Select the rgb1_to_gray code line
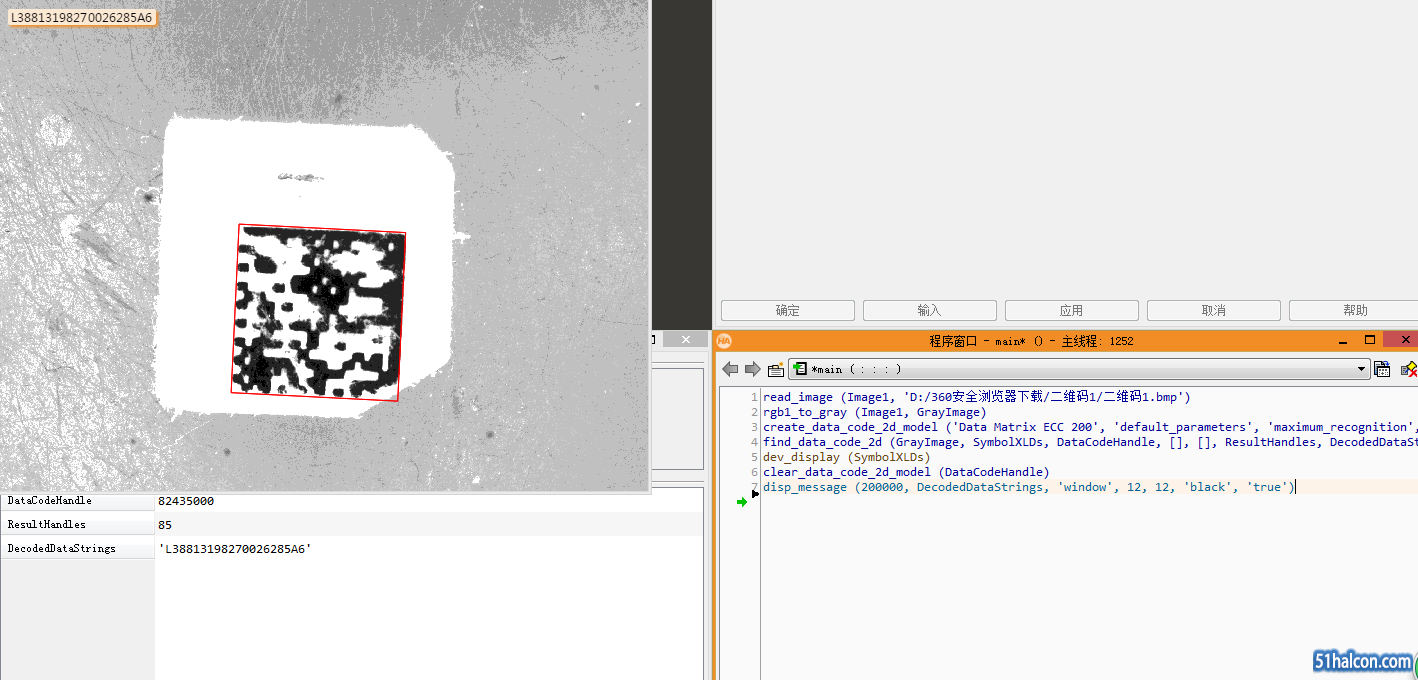The width and height of the screenshot is (1418, 680). tap(875, 412)
